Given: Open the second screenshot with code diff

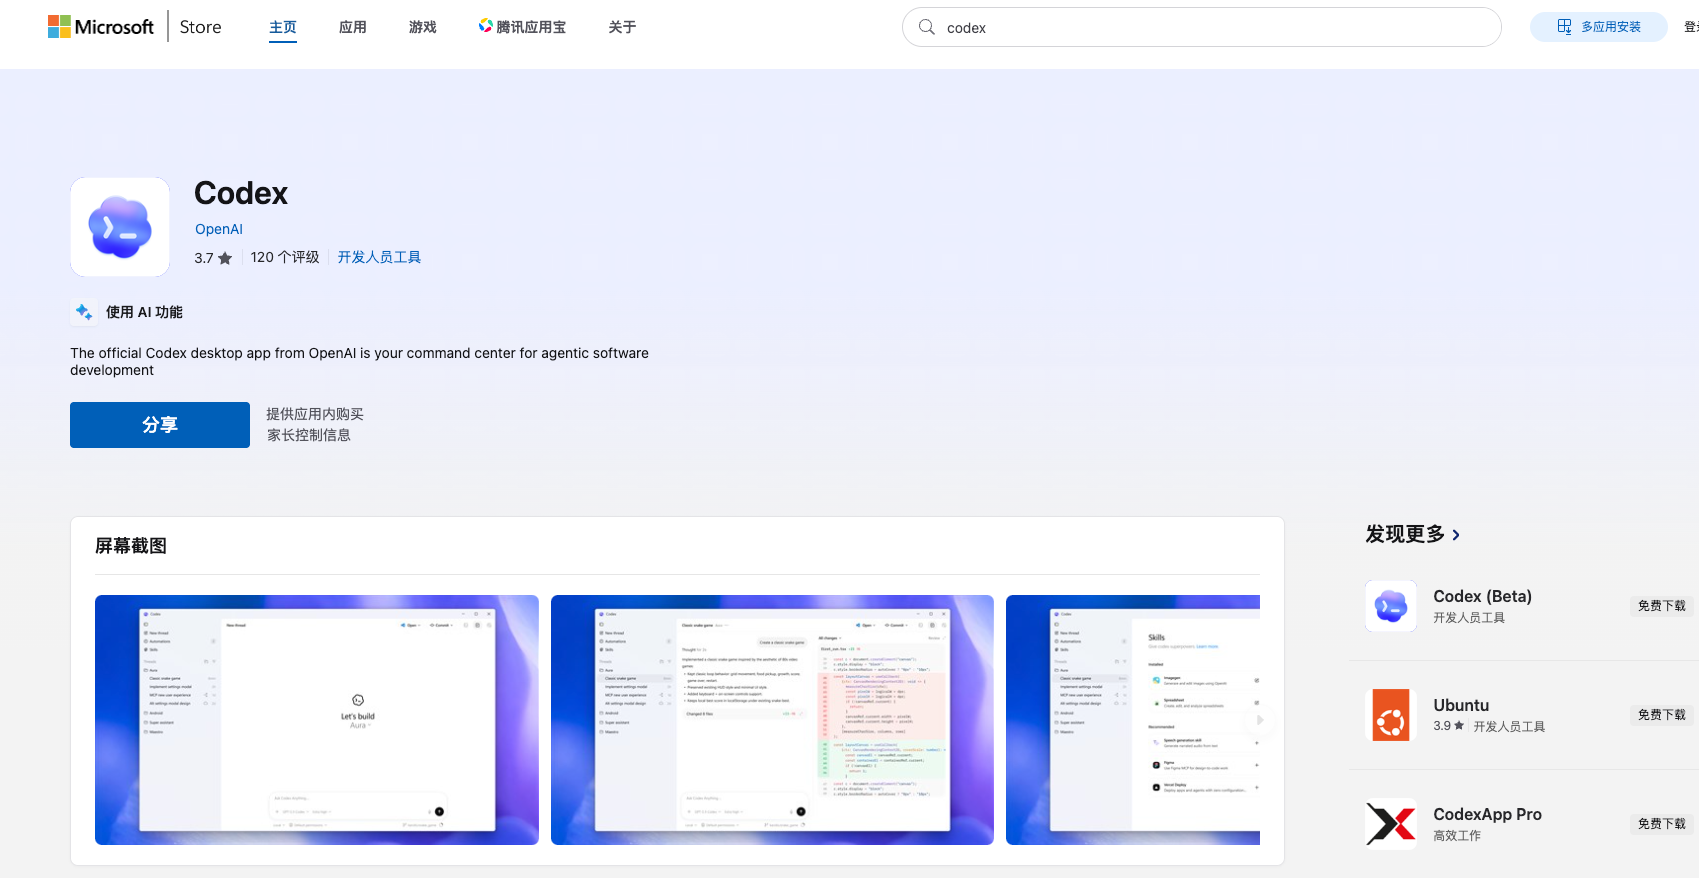Looking at the screenshot, I should click(x=772, y=720).
